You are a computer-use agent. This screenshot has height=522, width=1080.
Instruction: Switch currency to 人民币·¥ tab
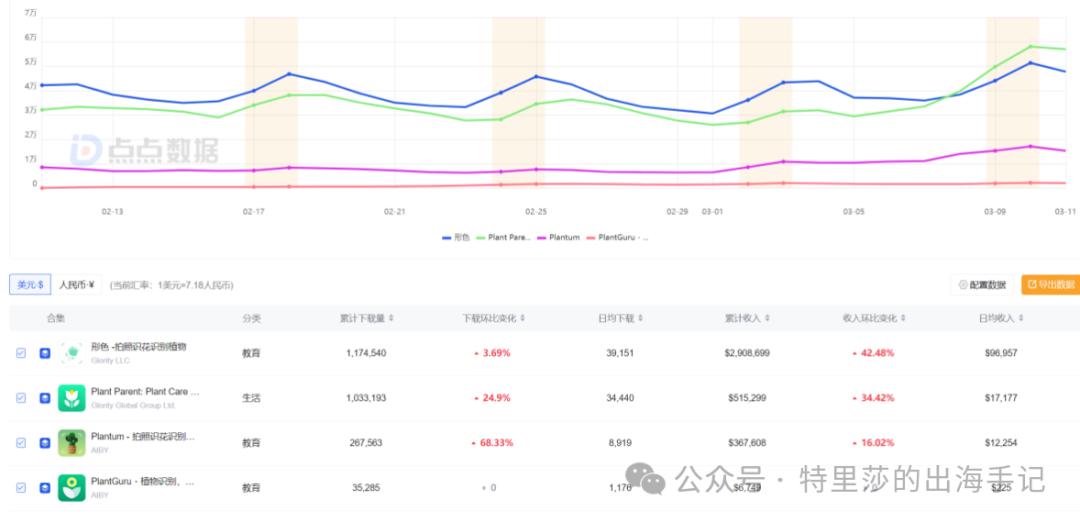[76, 284]
